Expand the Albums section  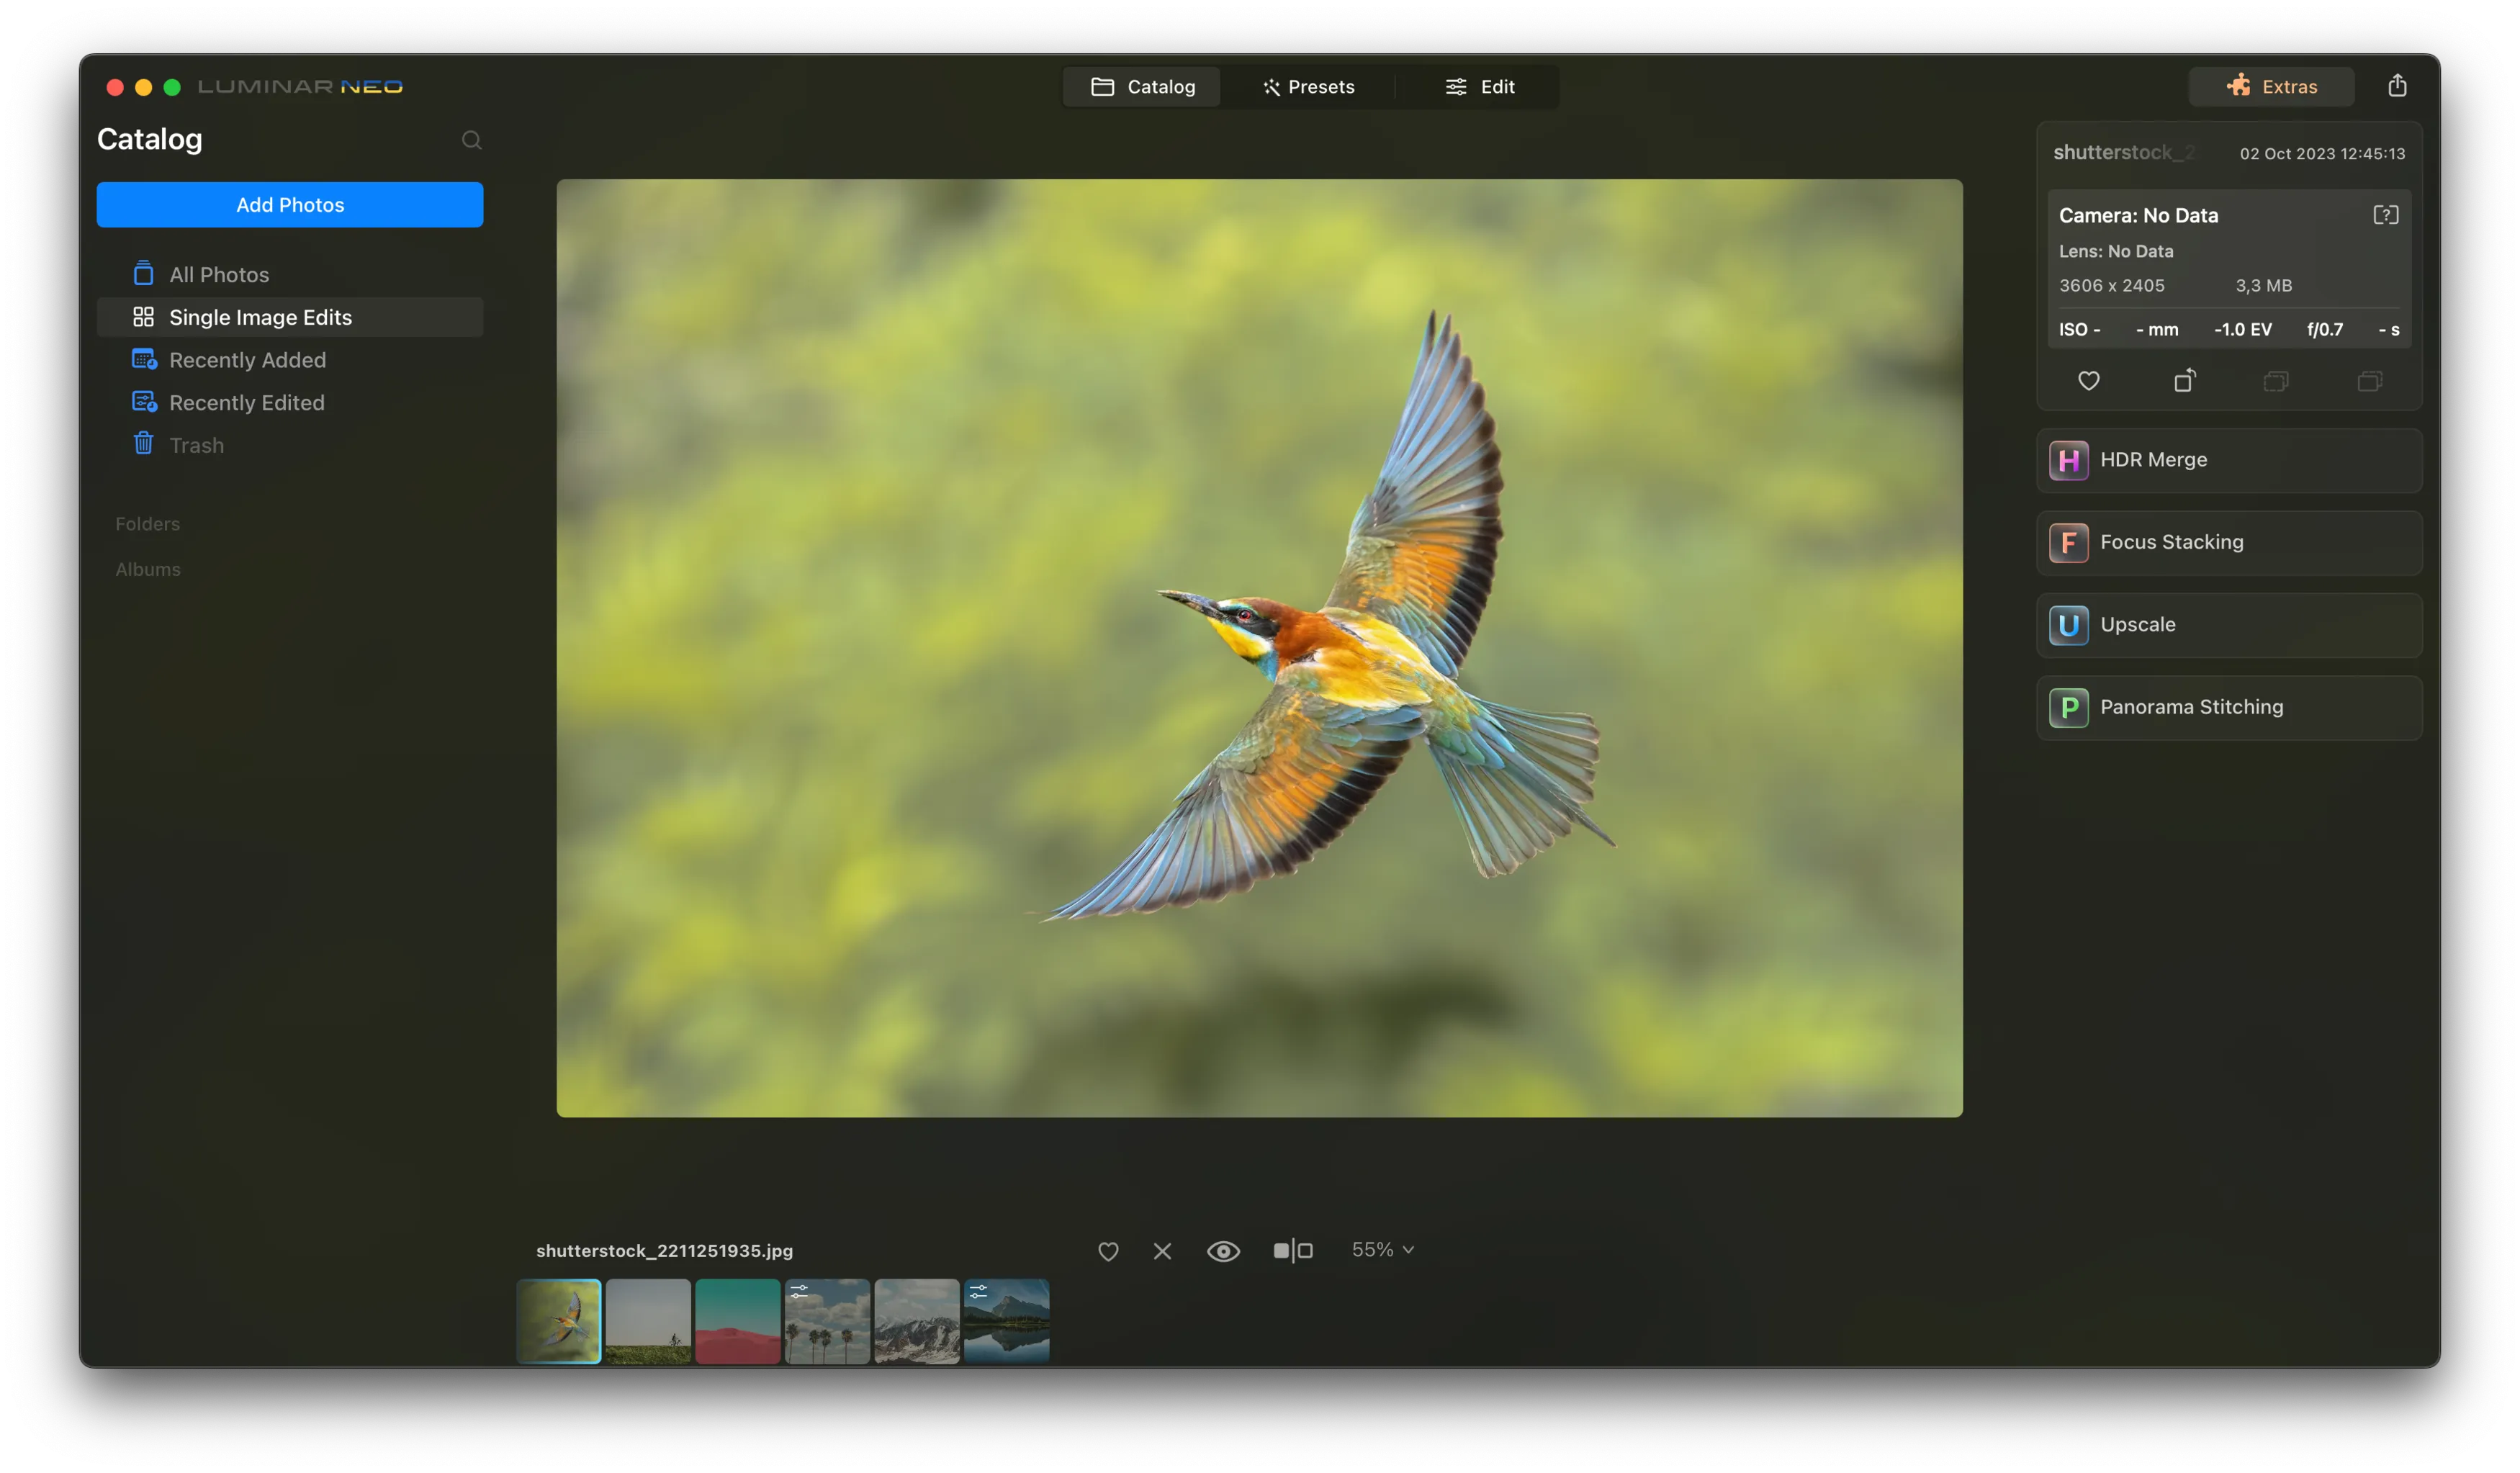click(x=148, y=569)
